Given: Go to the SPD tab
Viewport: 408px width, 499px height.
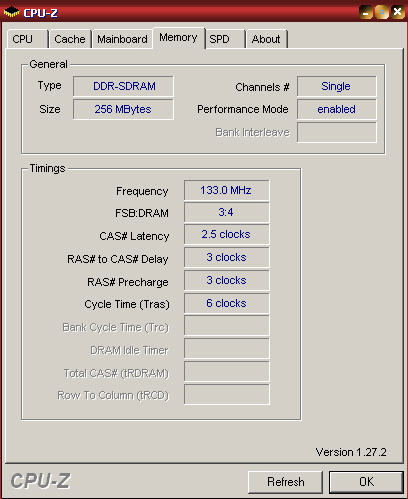Looking at the screenshot, I should [225, 39].
